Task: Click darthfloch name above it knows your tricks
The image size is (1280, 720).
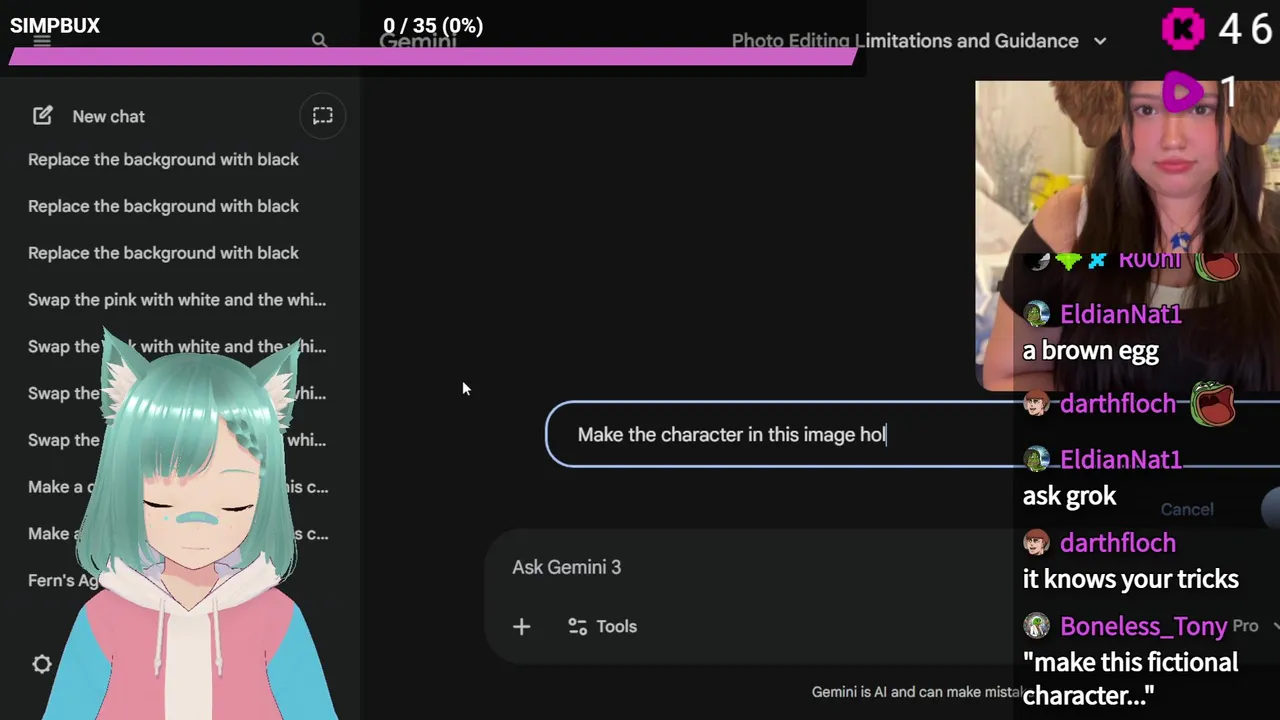Action: pos(1117,543)
